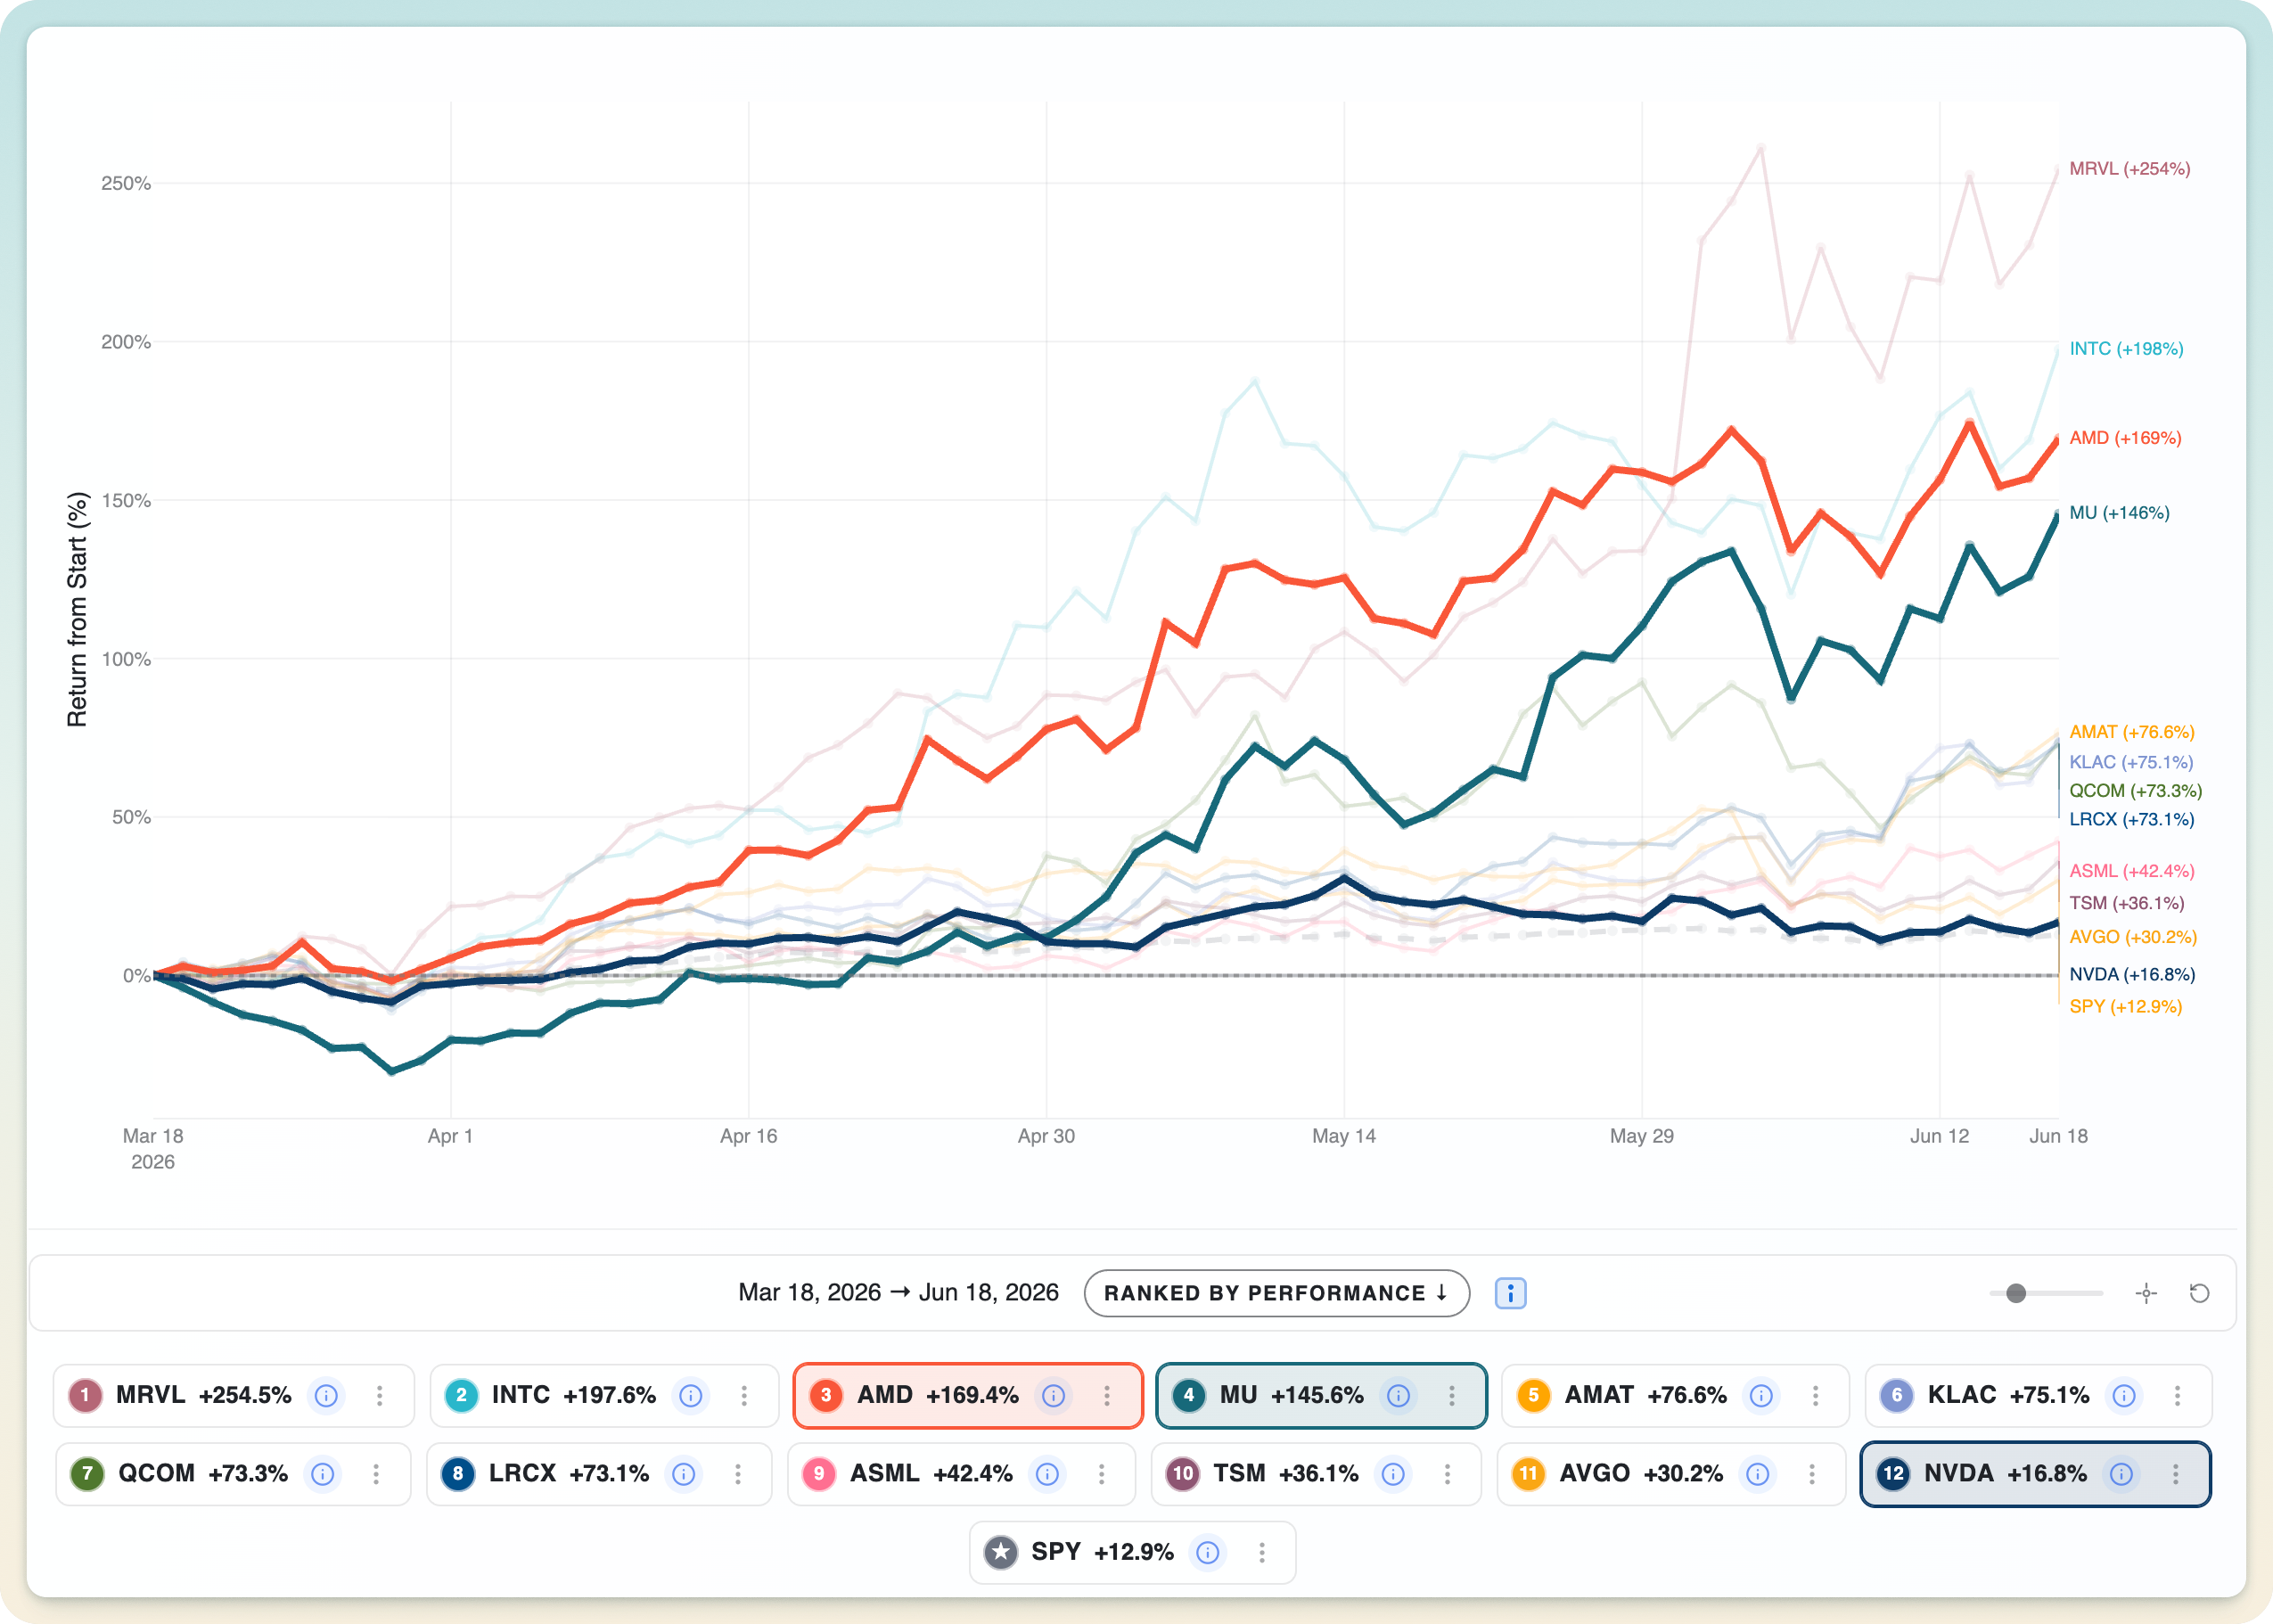This screenshot has width=2273, height=1624.
Task: Click the MU (+146%) line end label
Action: click(x=2119, y=513)
